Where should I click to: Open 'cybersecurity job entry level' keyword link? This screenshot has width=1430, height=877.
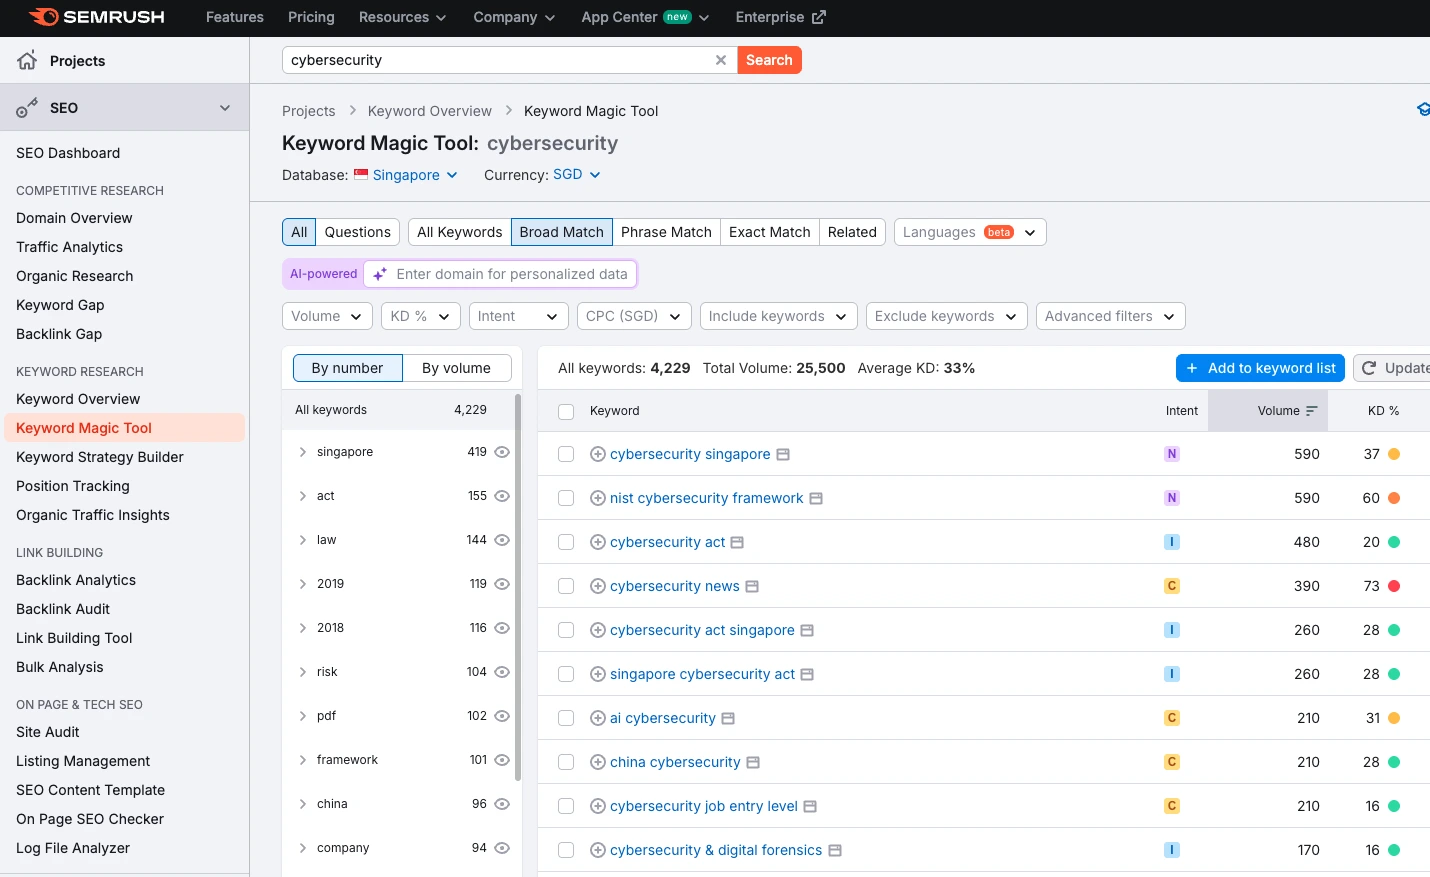coord(704,806)
